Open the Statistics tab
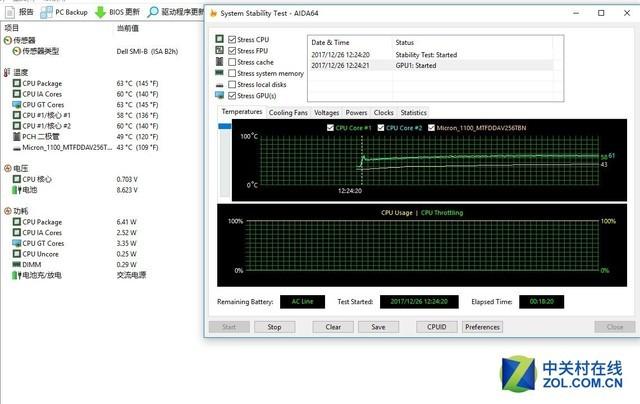The image size is (640, 404). tap(413, 113)
